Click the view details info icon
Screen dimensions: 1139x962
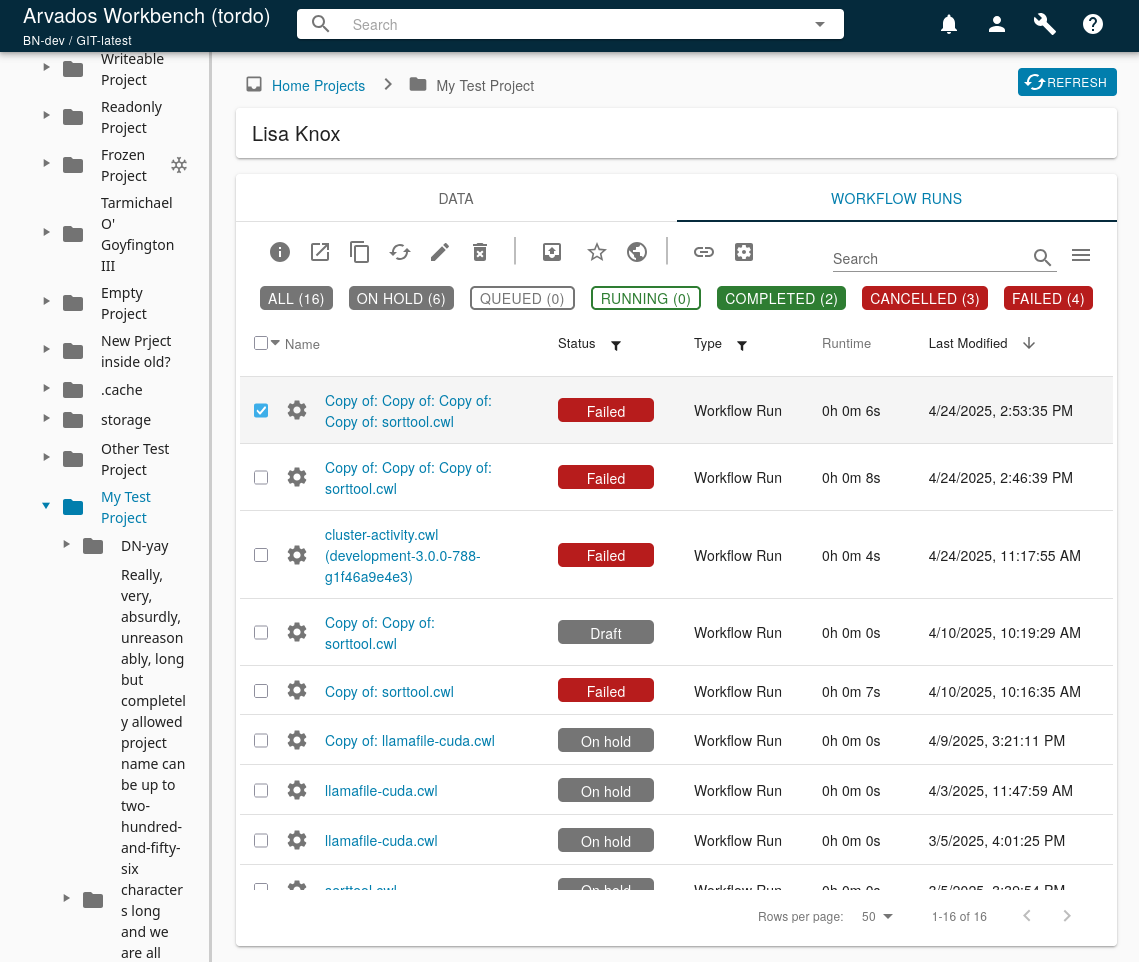(280, 252)
